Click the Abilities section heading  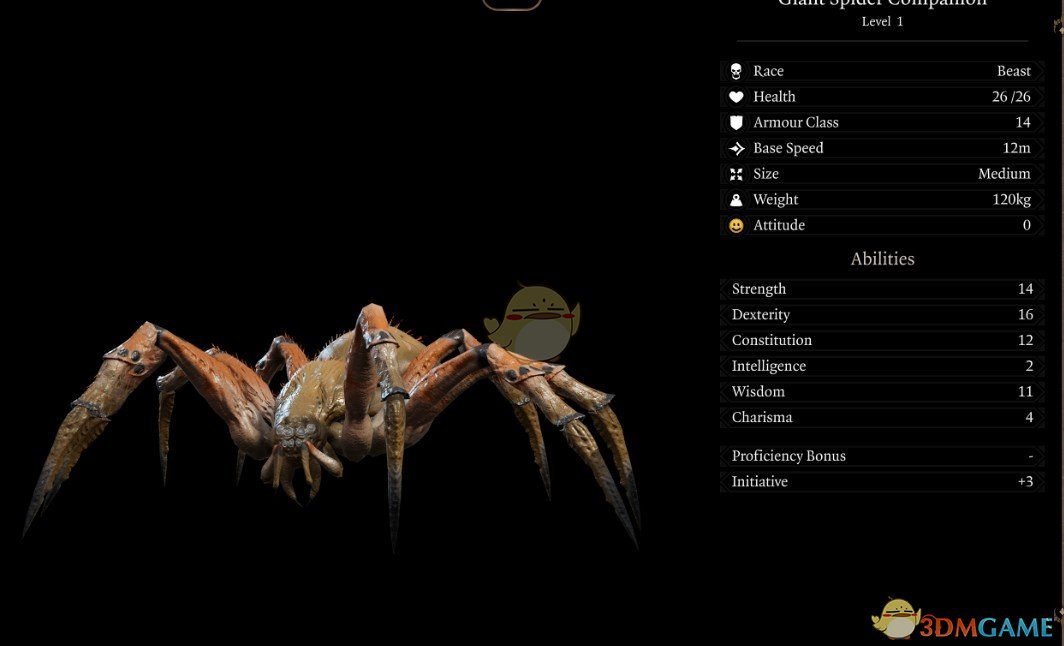tap(883, 259)
